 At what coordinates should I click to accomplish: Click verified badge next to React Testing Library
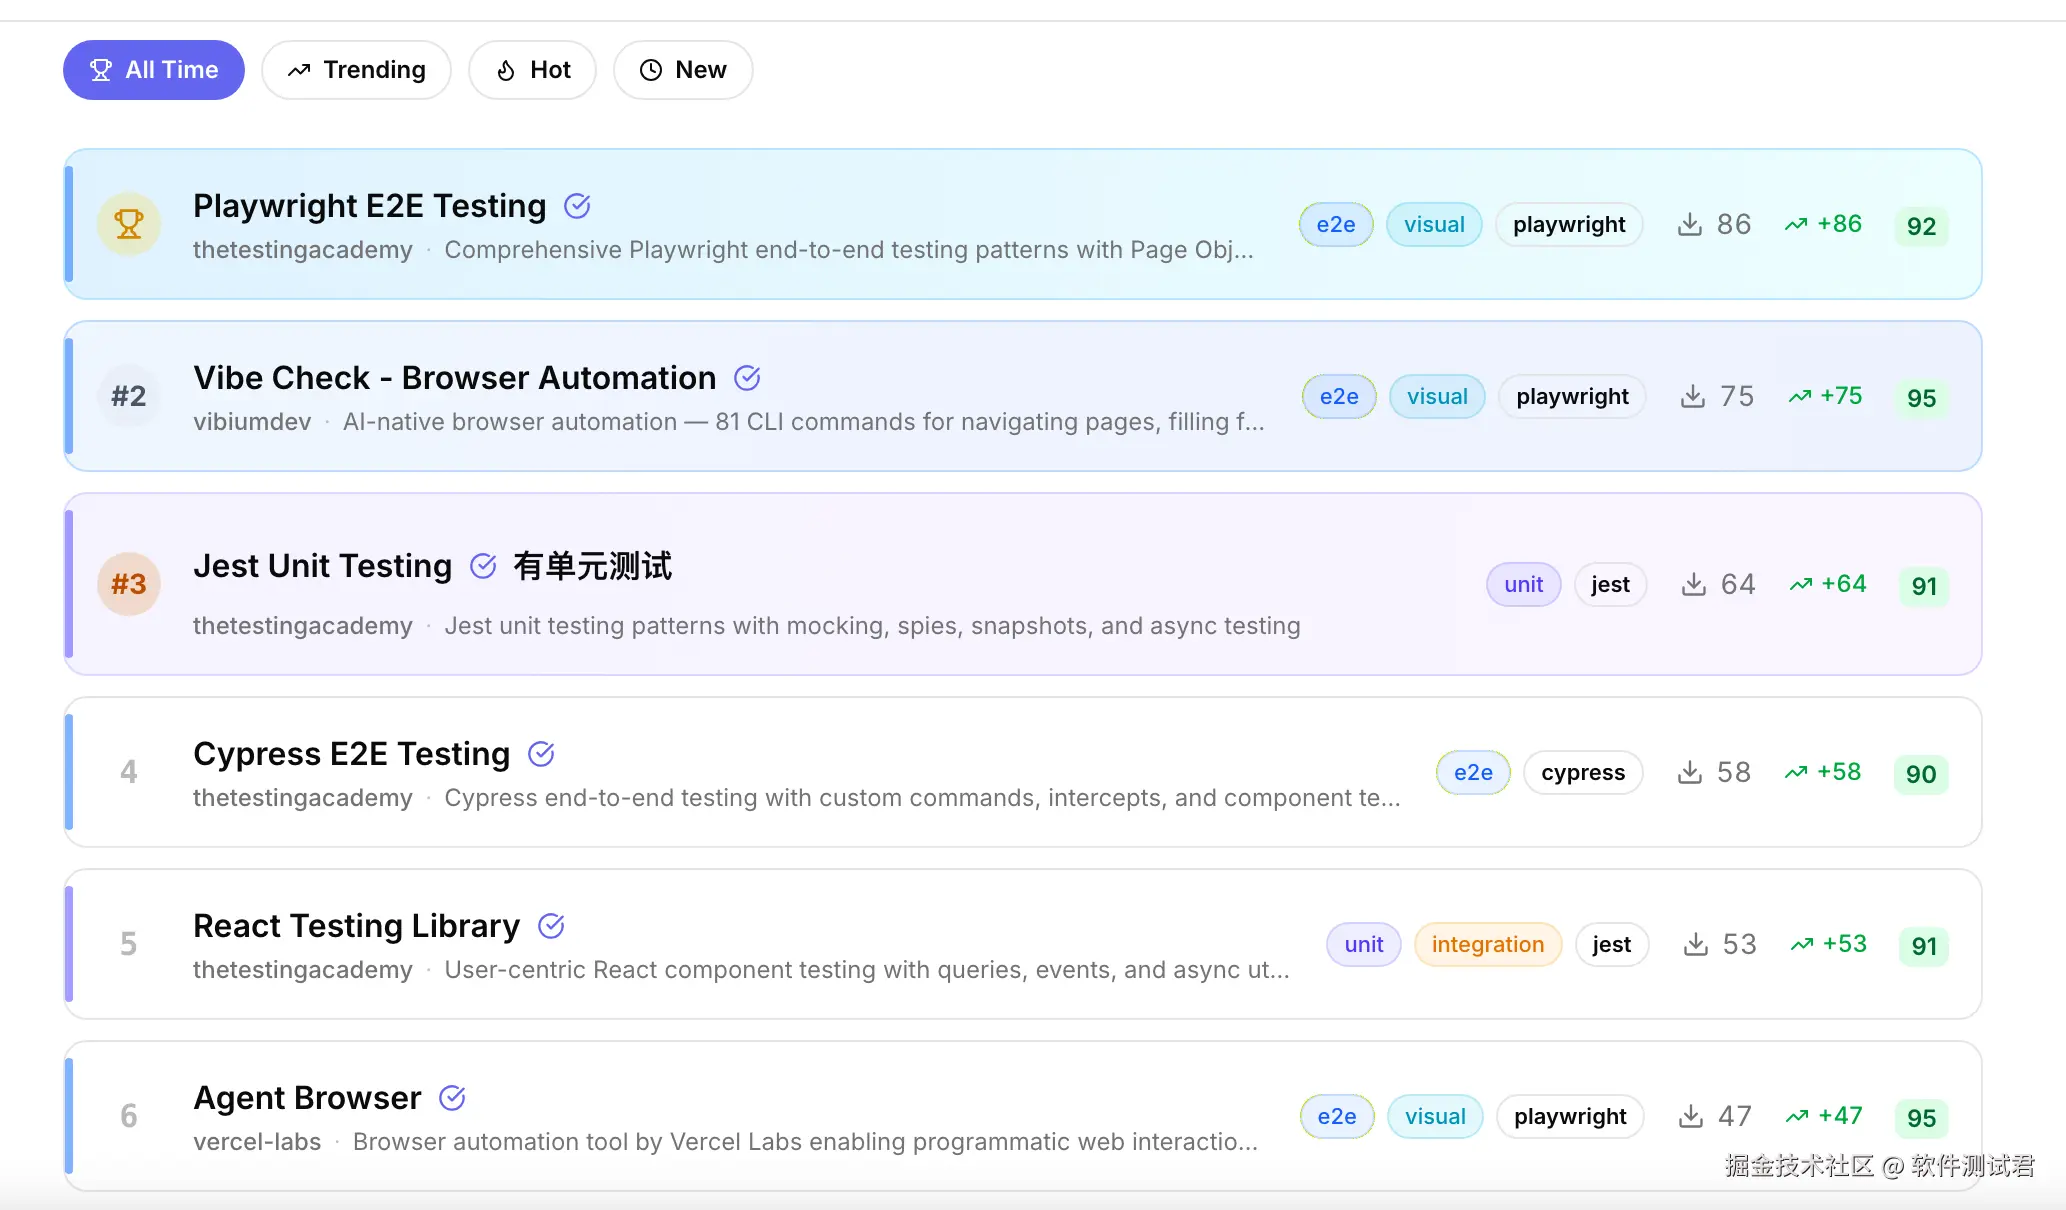551,926
